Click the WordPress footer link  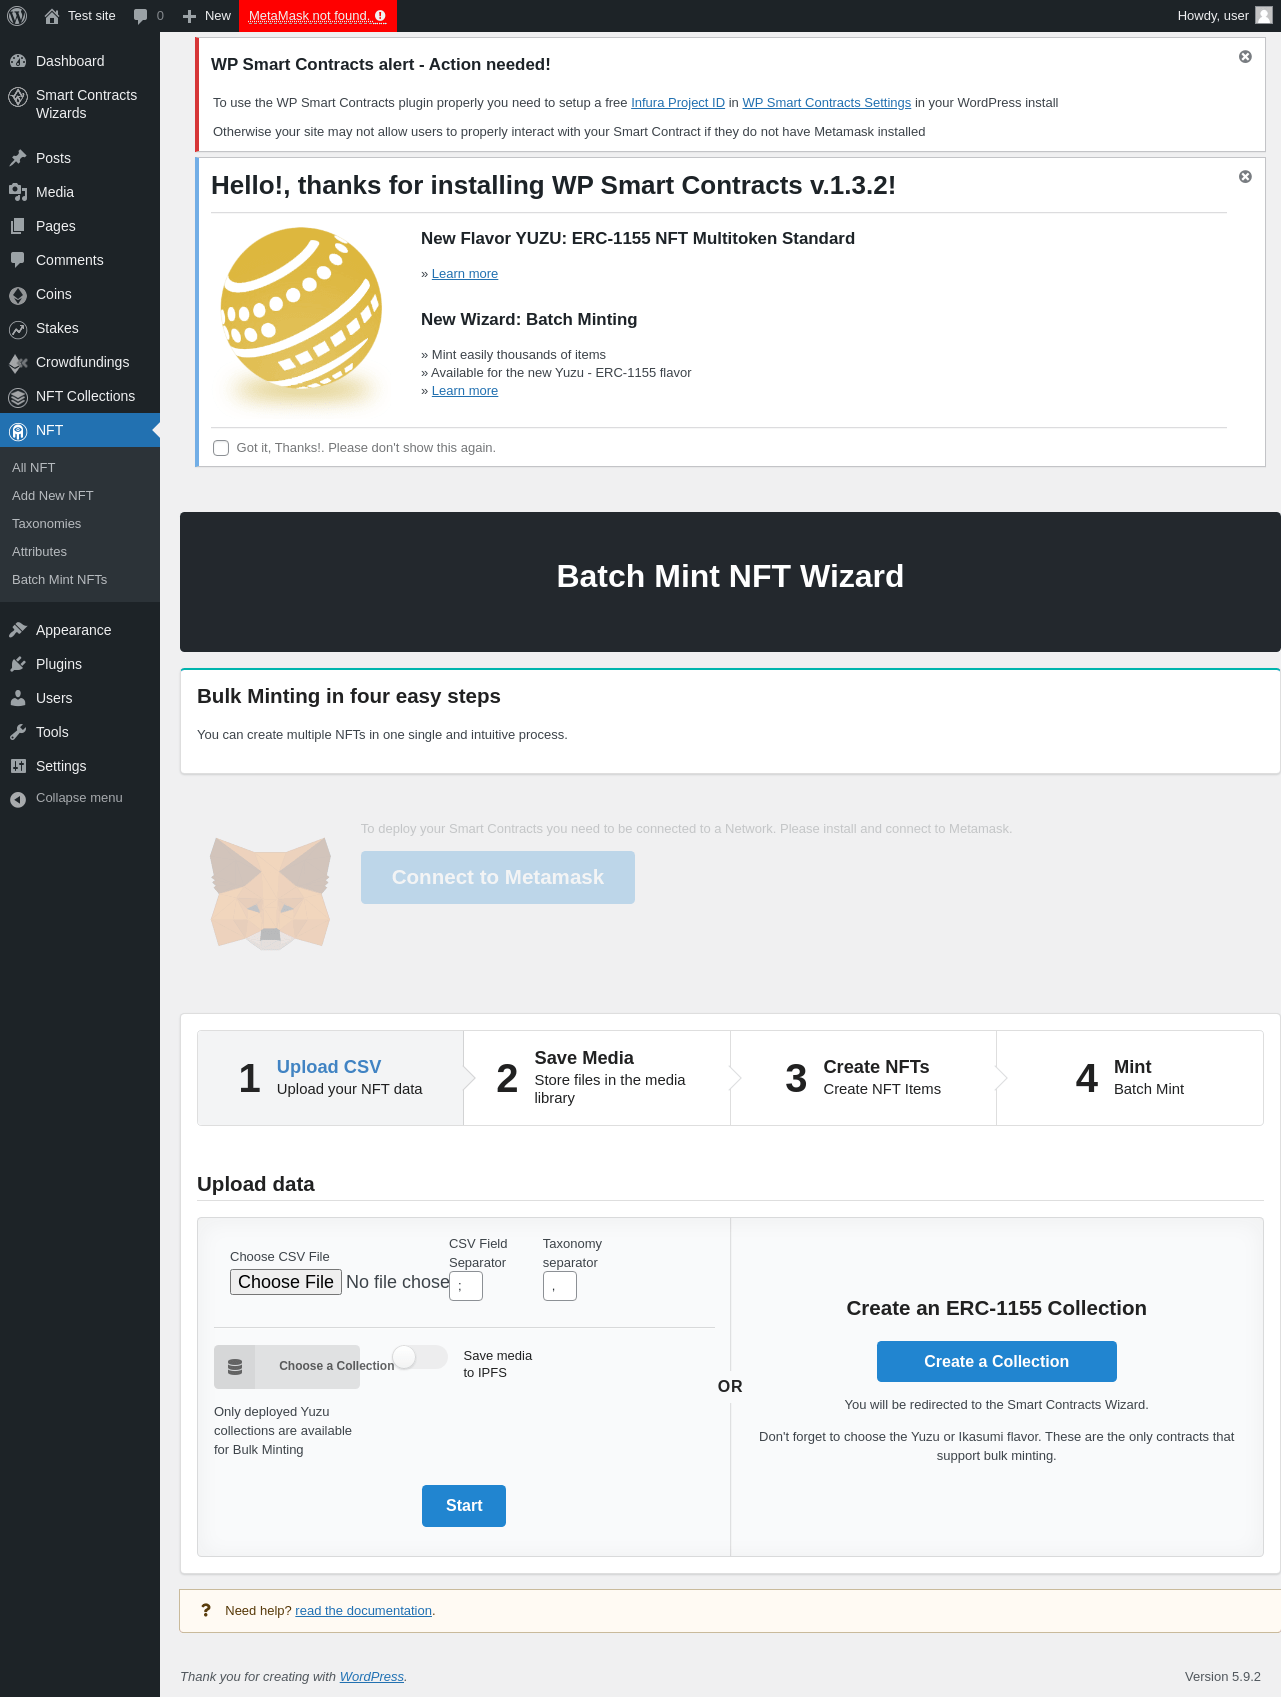[x=372, y=1677]
